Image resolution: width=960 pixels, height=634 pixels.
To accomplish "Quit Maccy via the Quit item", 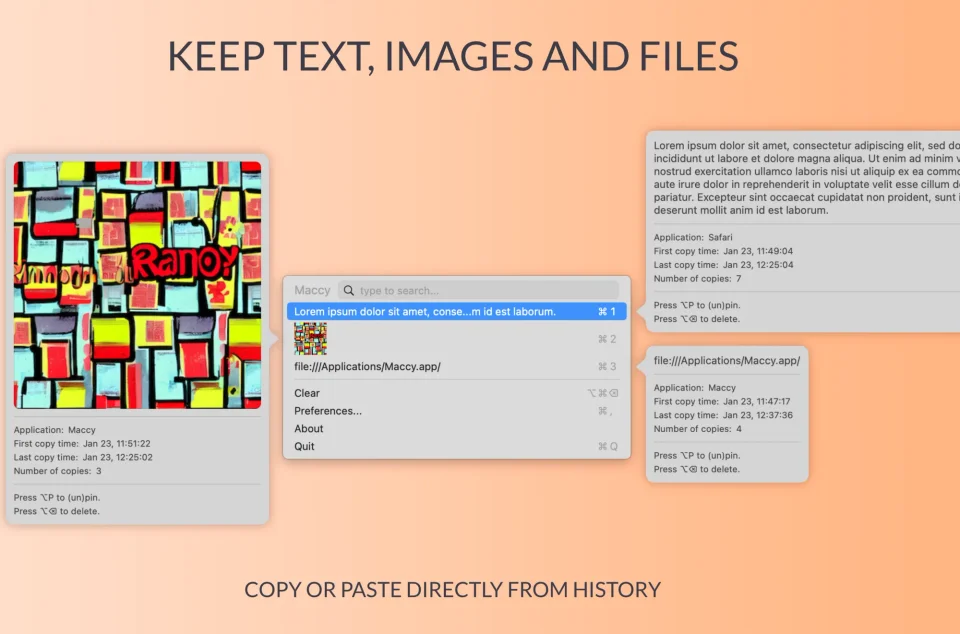I will (x=457, y=446).
